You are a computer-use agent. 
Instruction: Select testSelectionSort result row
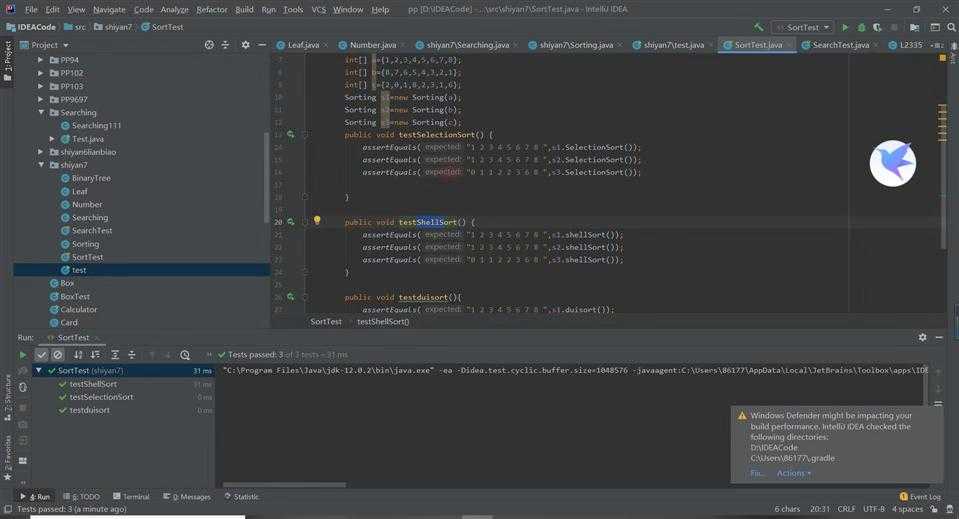(x=123, y=397)
